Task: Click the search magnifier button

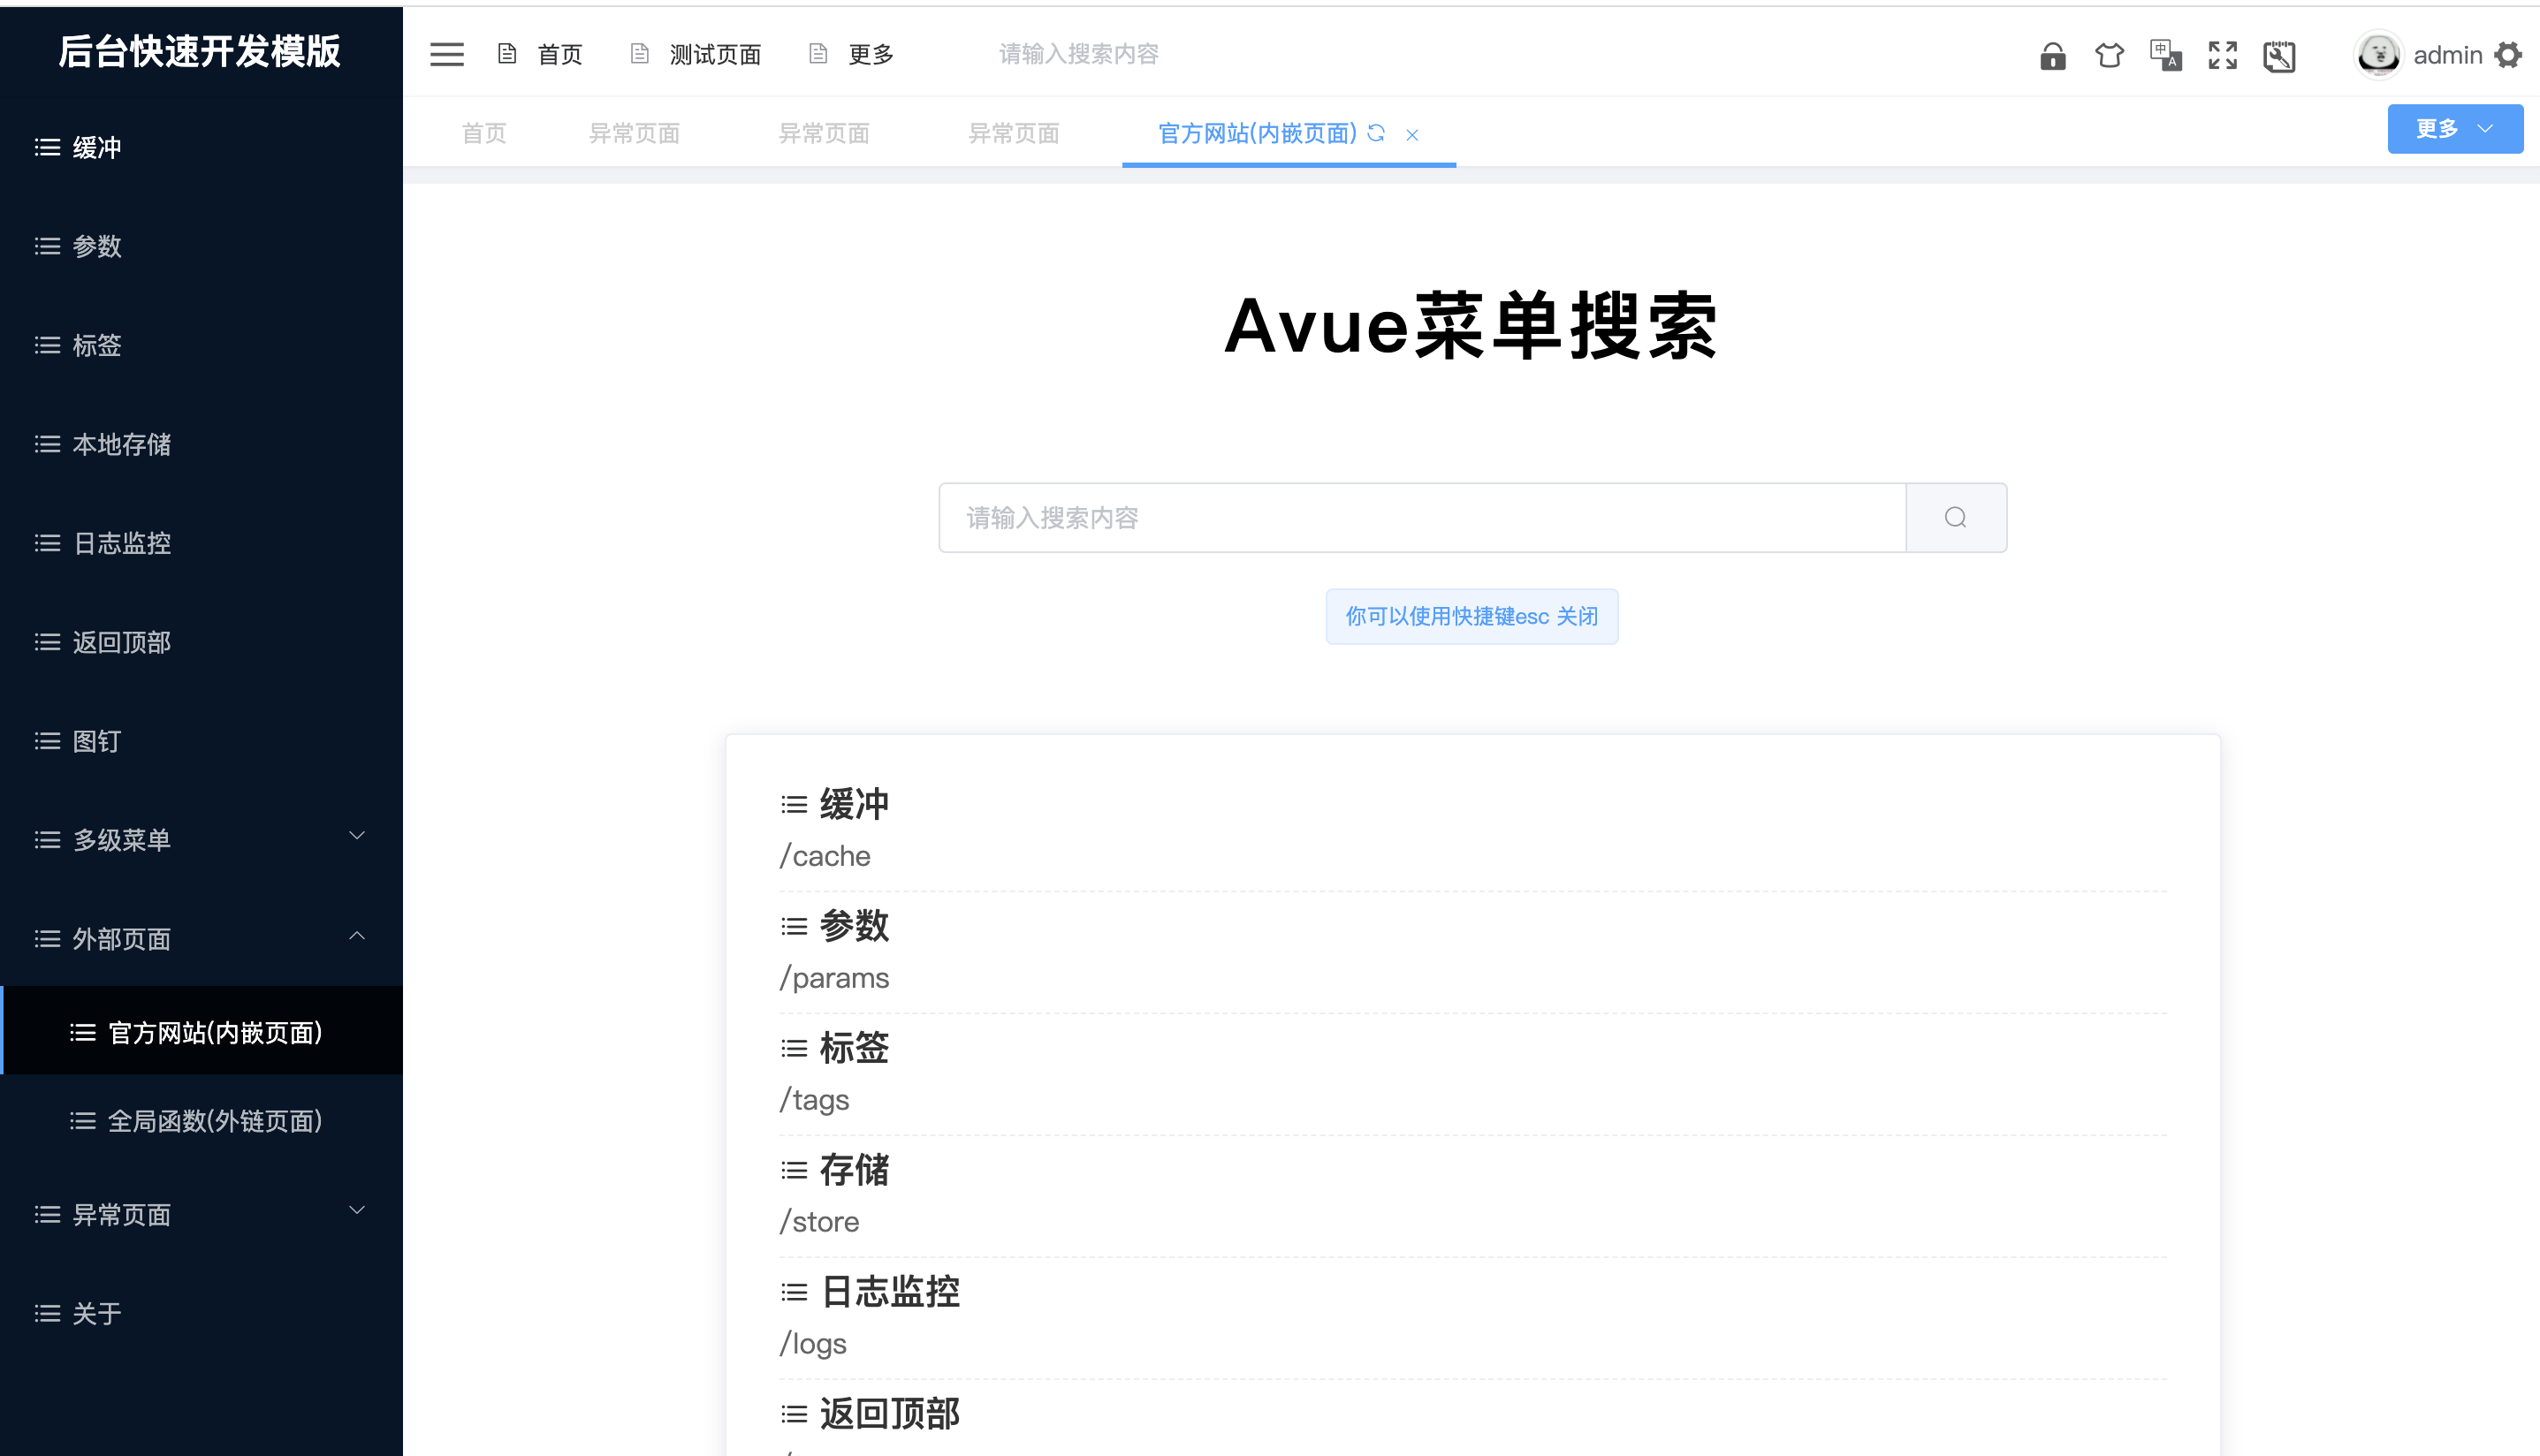Action: [x=1955, y=517]
